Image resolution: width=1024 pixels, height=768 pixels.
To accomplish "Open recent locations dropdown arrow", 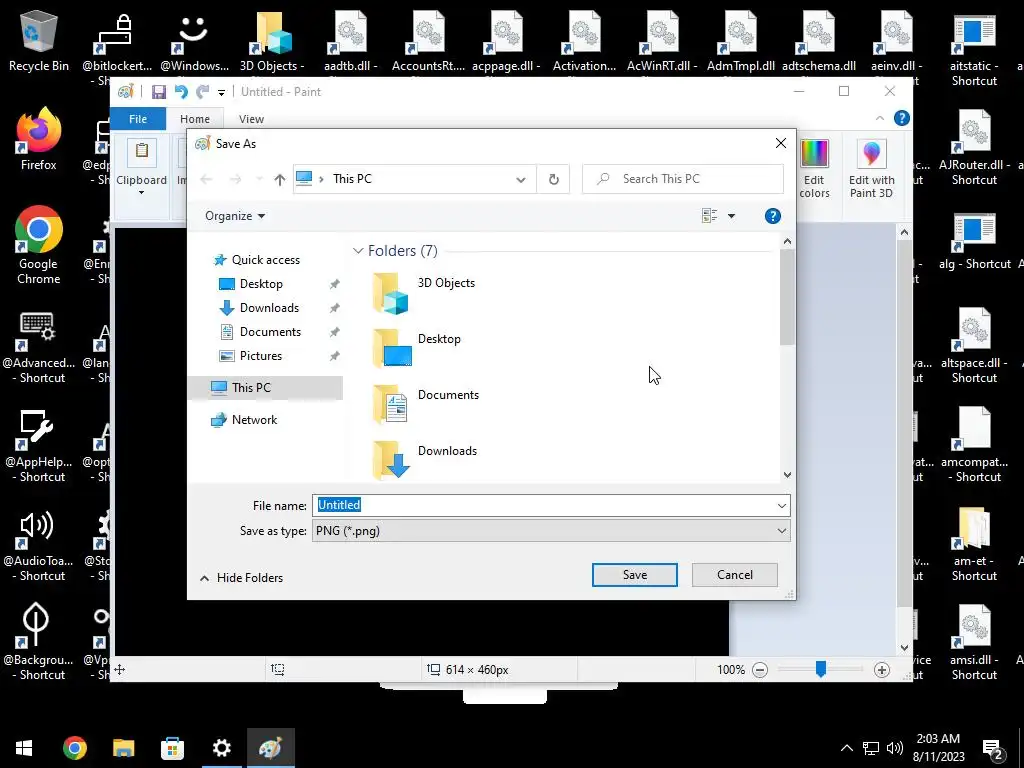I will pyautogui.click(x=259, y=180).
